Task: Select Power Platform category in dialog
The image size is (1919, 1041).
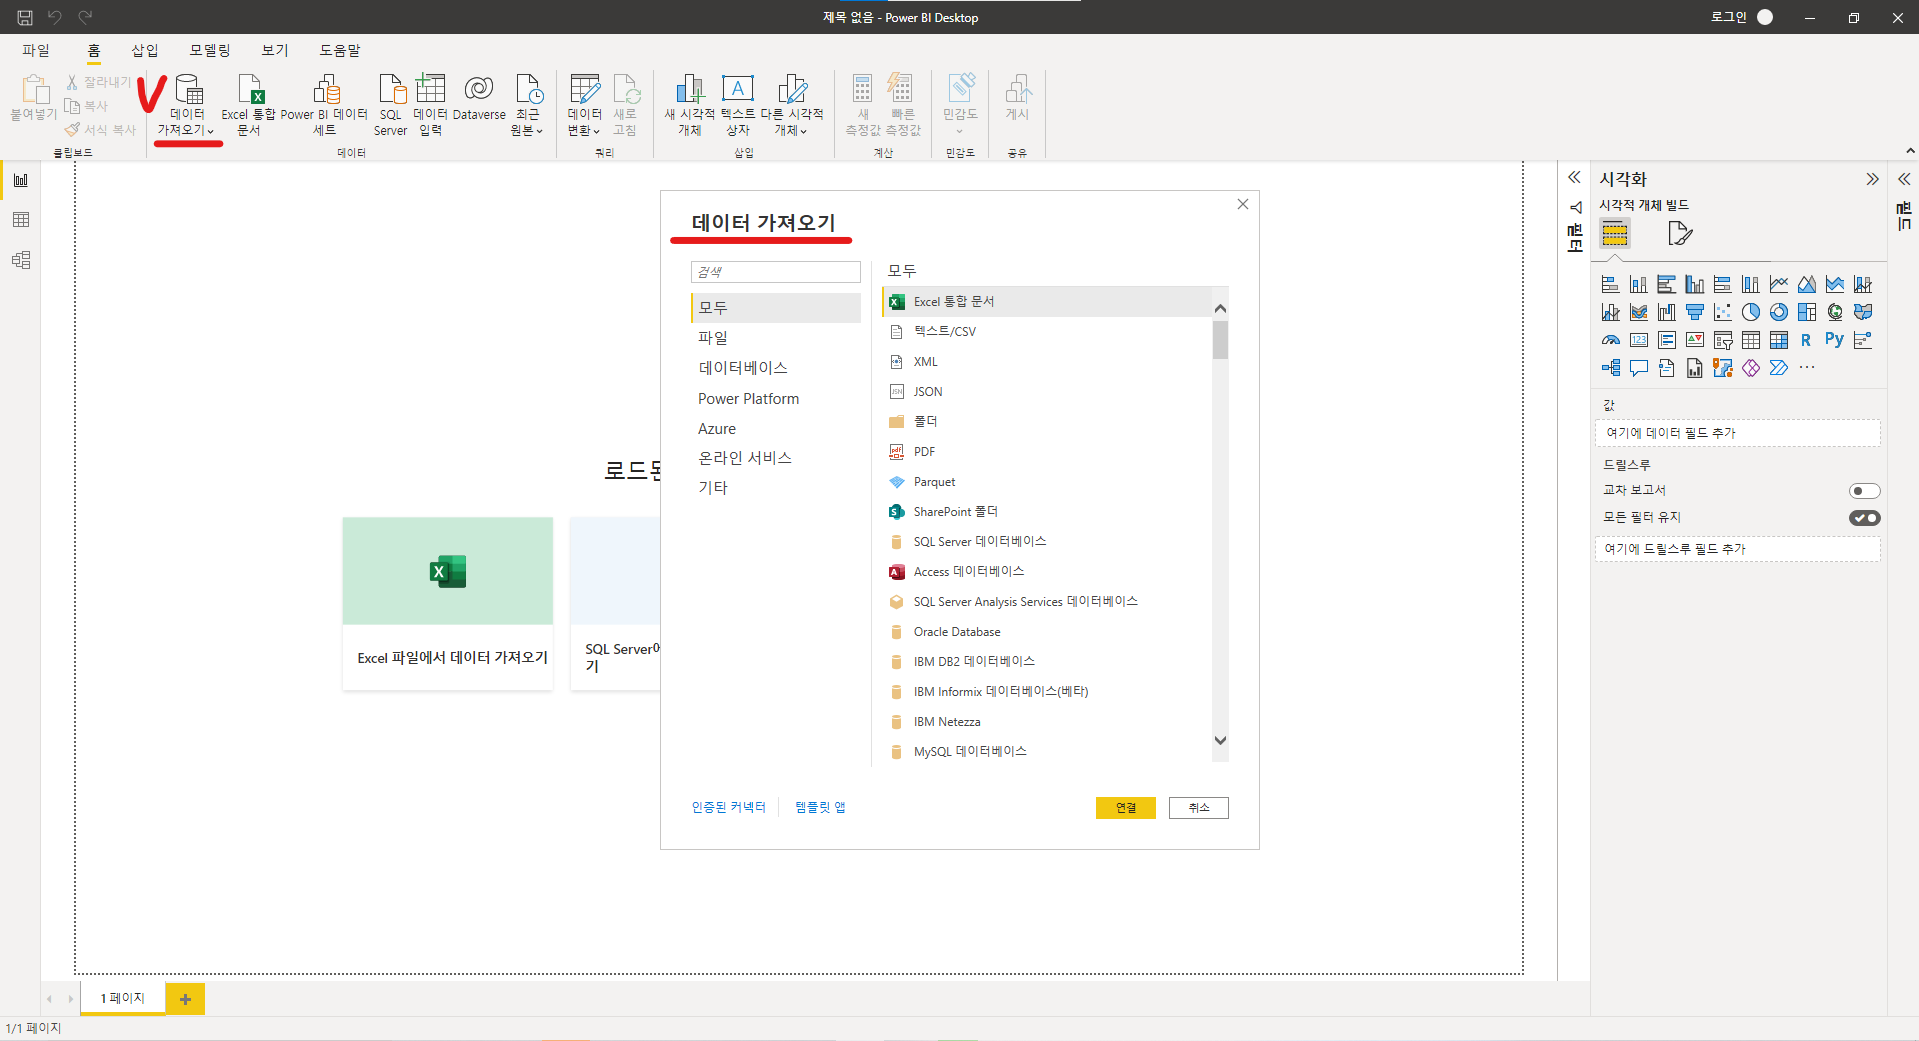Action: (x=775, y=398)
